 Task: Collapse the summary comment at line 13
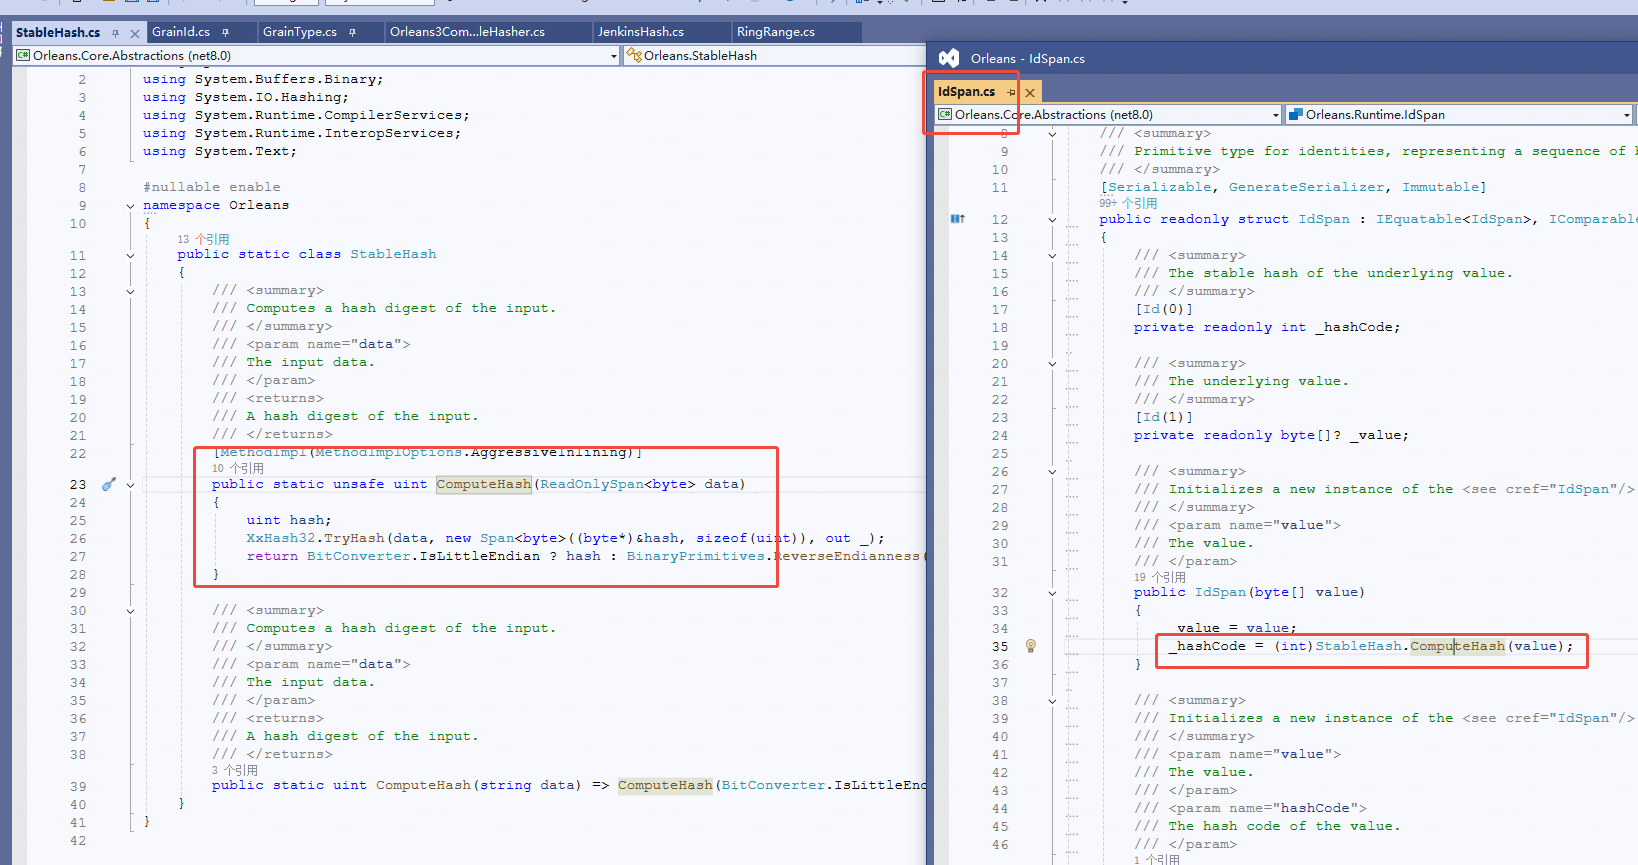click(x=130, y=291)
